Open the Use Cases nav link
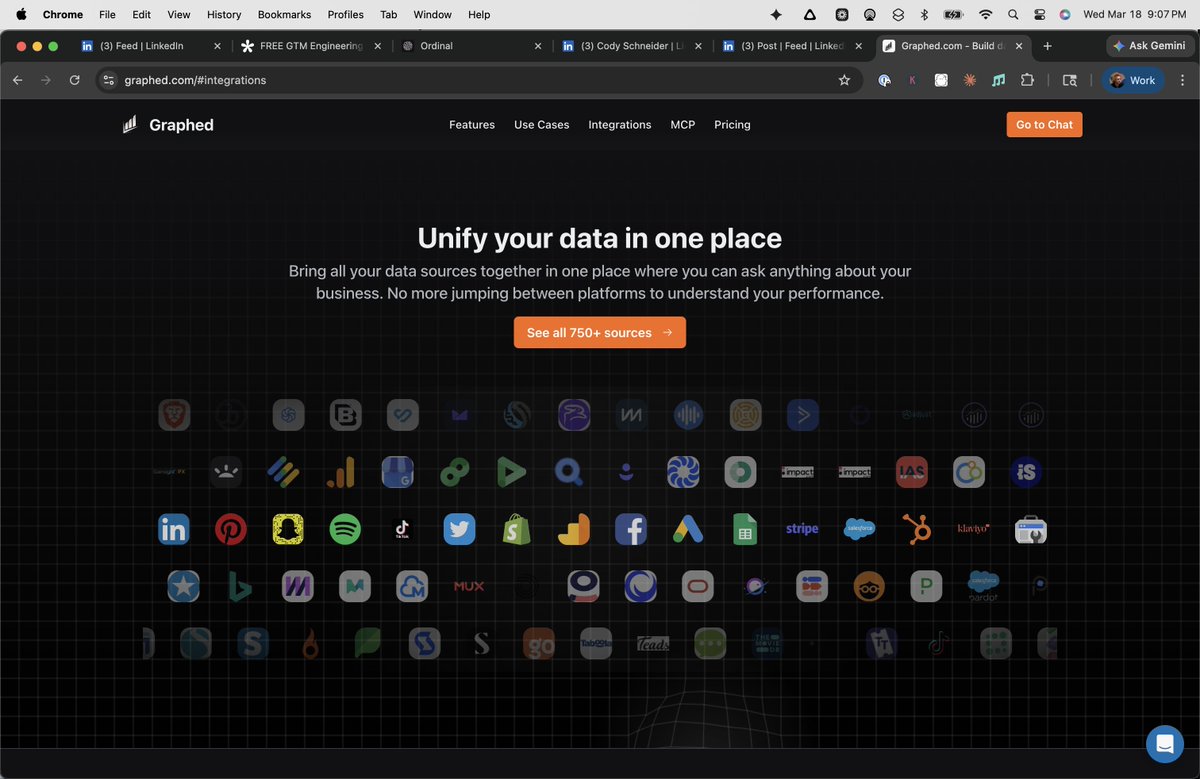1200x779 pixels. pyautogui.click(x=541, y=125)
